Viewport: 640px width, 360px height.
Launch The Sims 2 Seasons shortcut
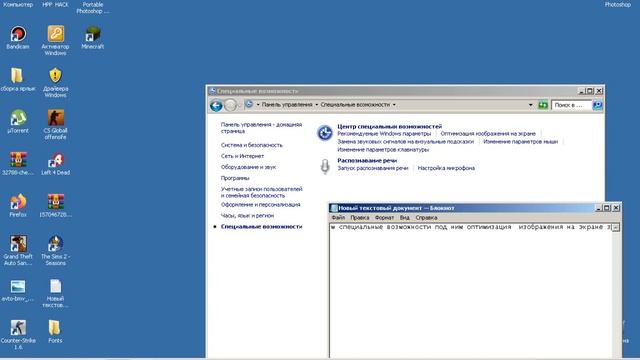pos(56,244)
